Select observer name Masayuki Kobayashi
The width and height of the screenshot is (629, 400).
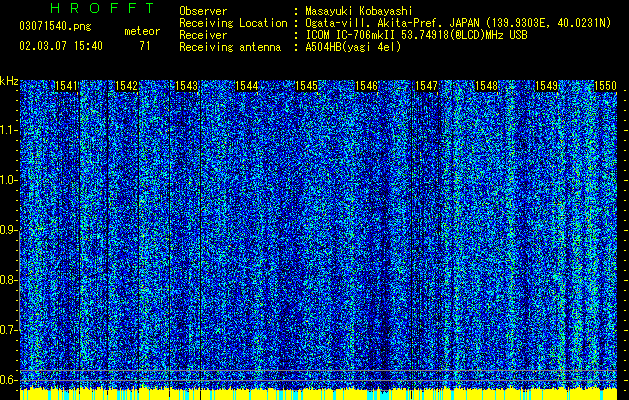point(359,11)
